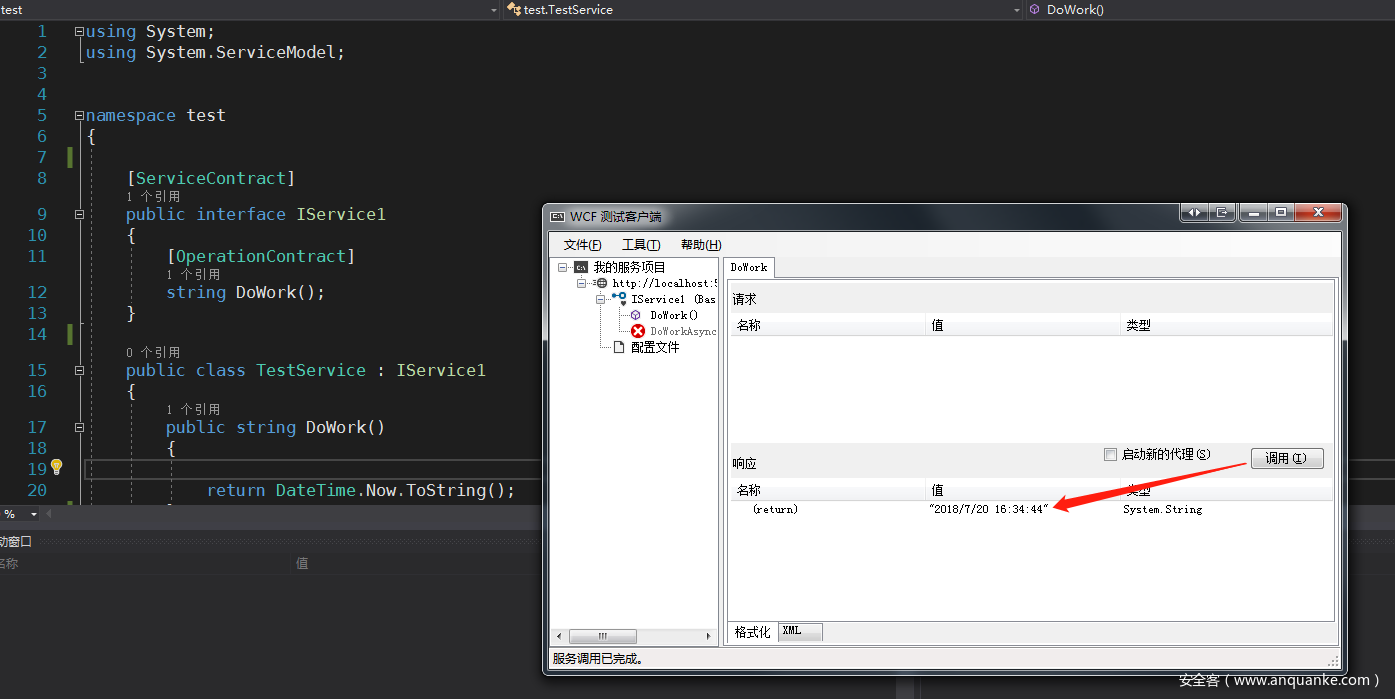Click the tree panel horizontal scrollbar thumb

click(x=603, y=636)
